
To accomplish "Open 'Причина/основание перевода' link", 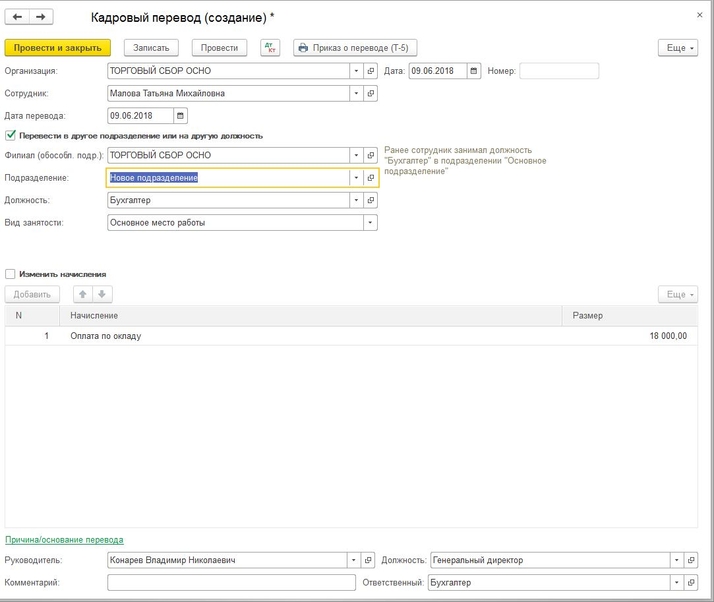I will (64, 539).
